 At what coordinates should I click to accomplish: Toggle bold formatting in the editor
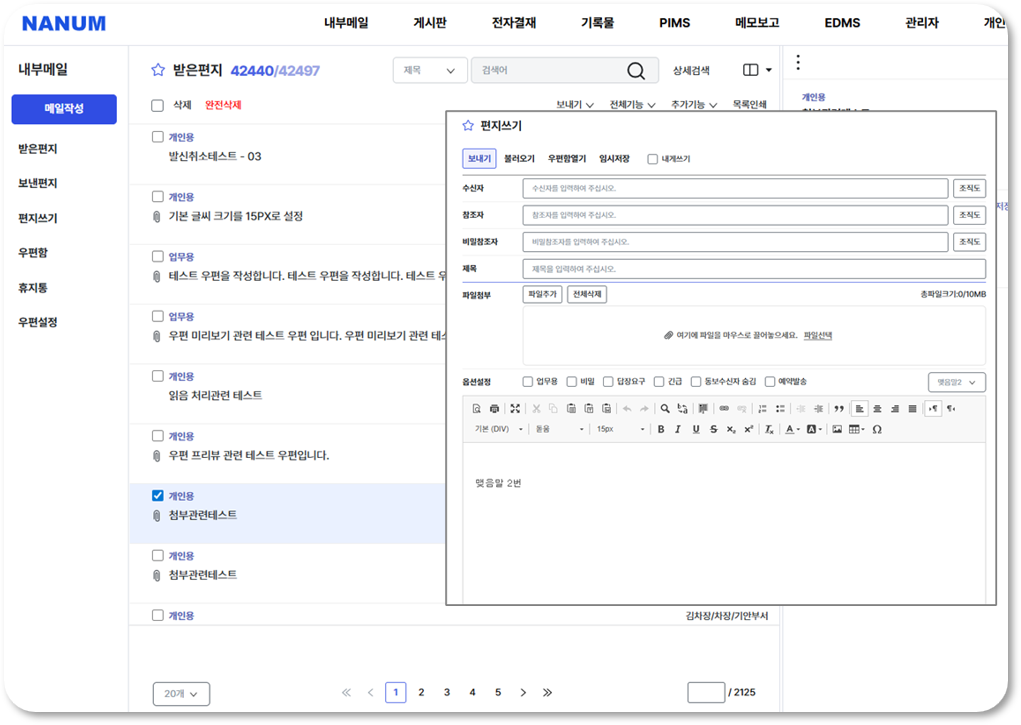coord(660,429)
